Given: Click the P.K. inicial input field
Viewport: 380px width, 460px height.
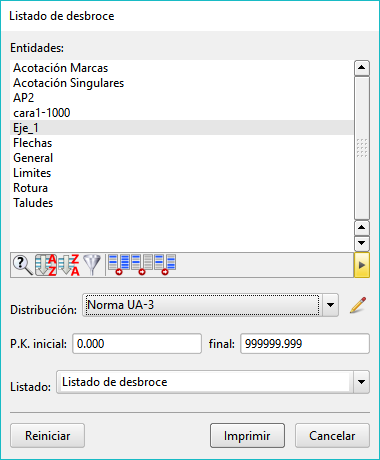Looking at the screenshot, I should tap(137, 344).
